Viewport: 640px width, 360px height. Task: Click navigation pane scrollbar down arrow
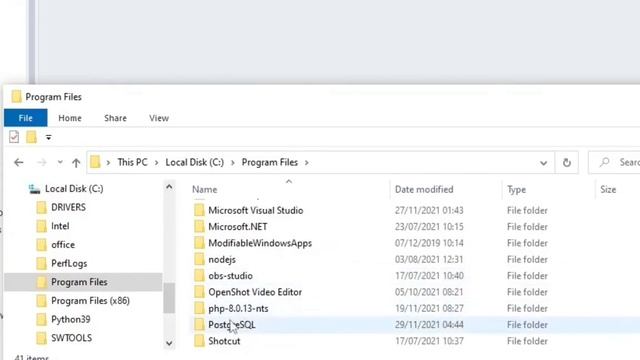point(169,344)
